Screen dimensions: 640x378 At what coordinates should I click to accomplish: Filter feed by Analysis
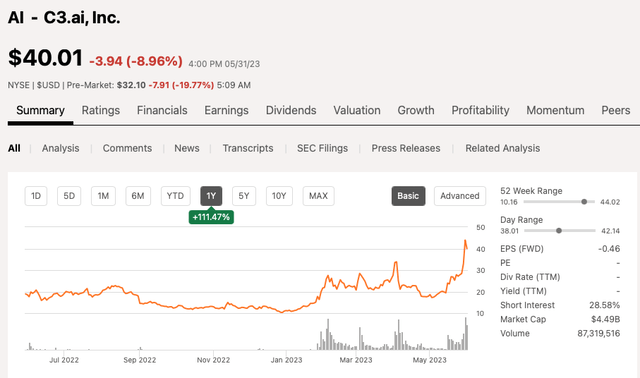60,148
